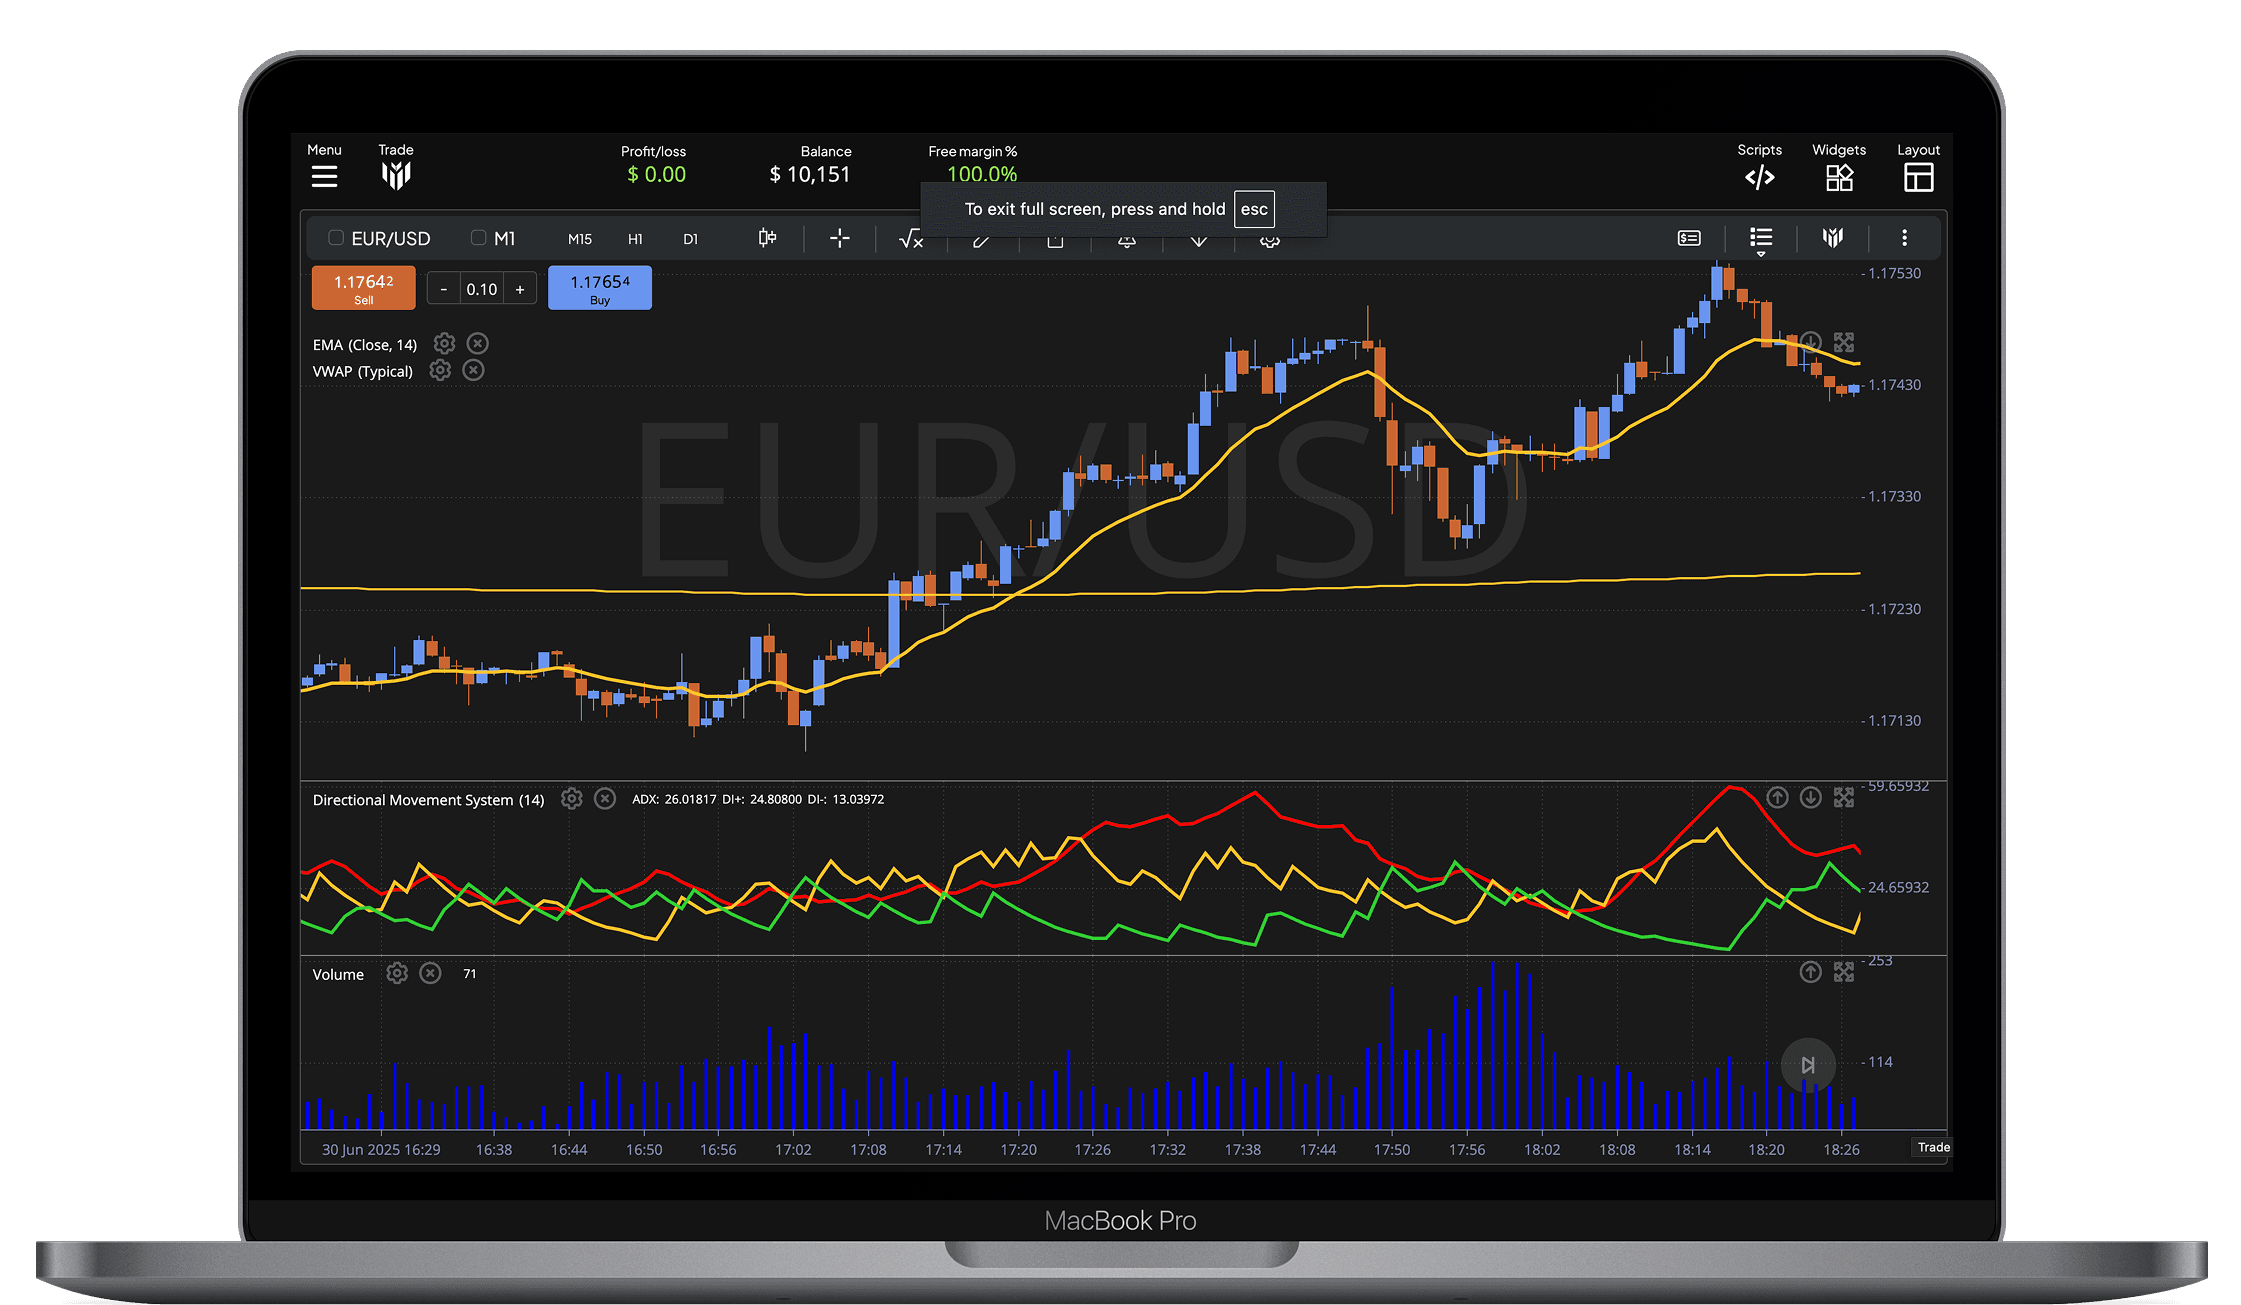
Task: Expand the Volume pane to full screen
Action: point(1843,971)
